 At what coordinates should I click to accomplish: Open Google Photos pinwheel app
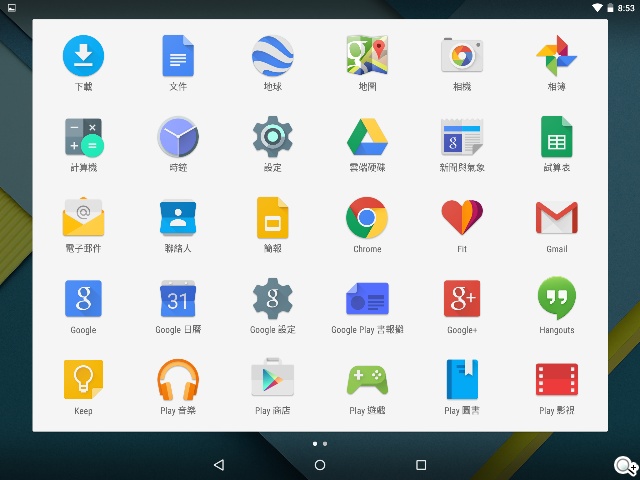coord(557,56)
